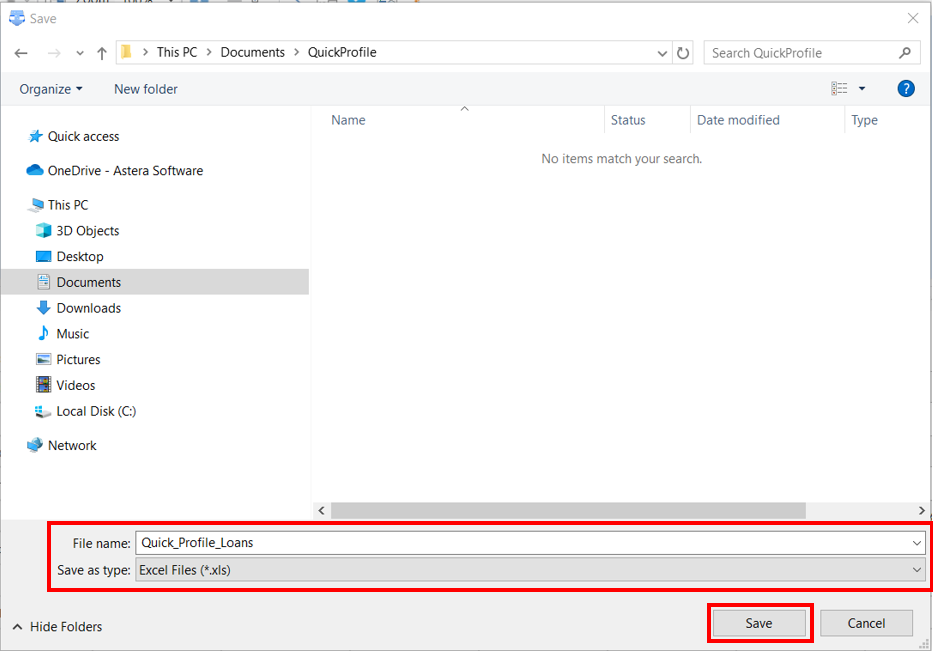The image size is (933, 653).
Task: Click the change view layout icon
Action: click(840, 89)
